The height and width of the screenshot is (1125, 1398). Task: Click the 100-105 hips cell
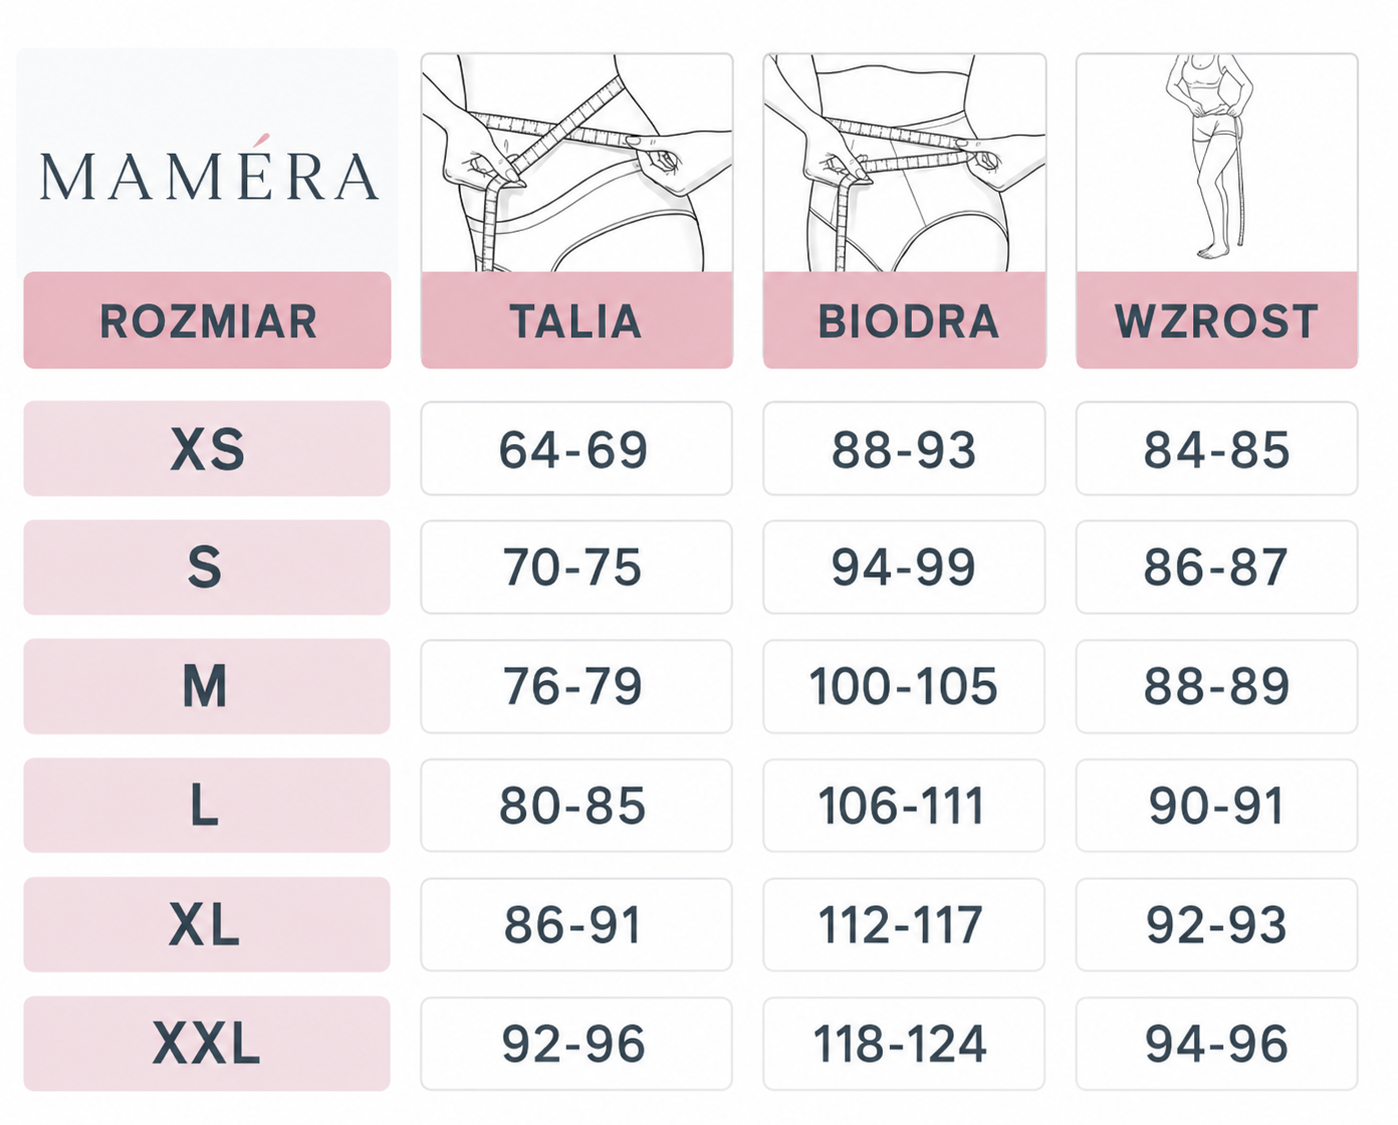coord(904,686)
